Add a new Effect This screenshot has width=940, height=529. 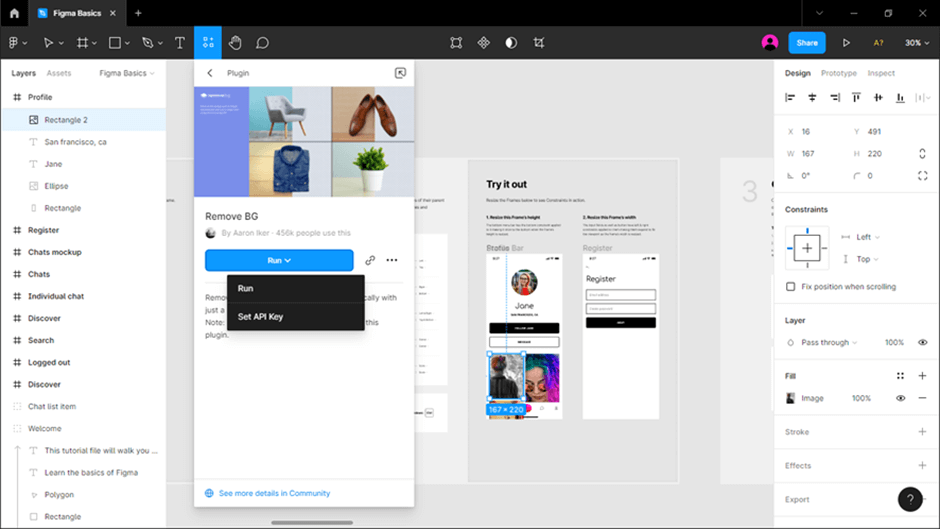(922, 465)
